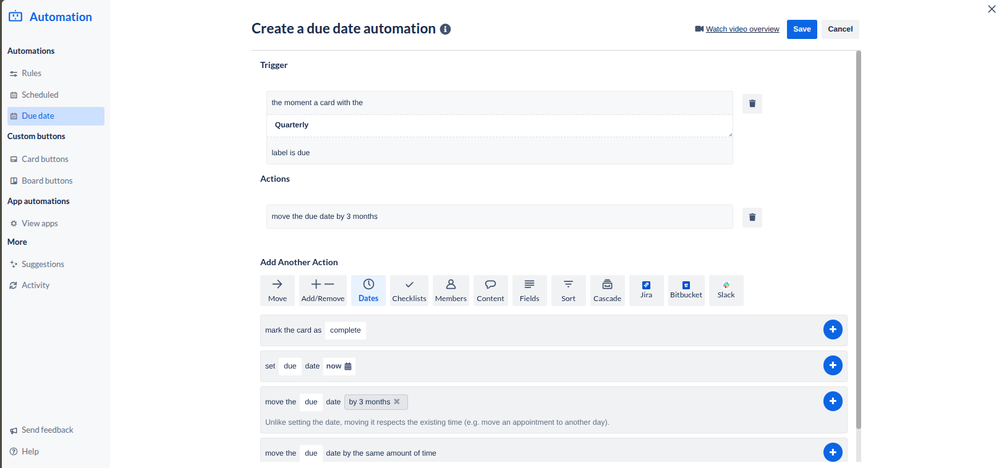Select the Checklists action tab

point(409,290)
